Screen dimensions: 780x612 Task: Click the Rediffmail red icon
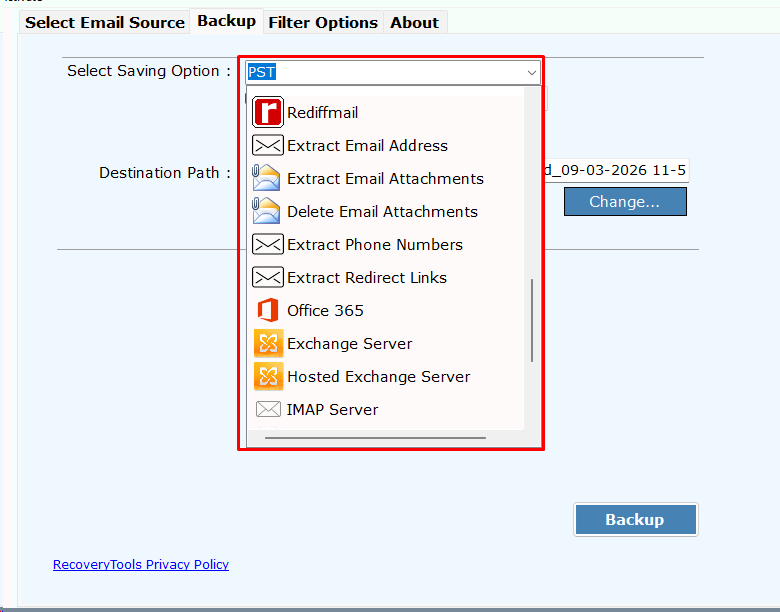pyautogui.click(x=268, y=112)
